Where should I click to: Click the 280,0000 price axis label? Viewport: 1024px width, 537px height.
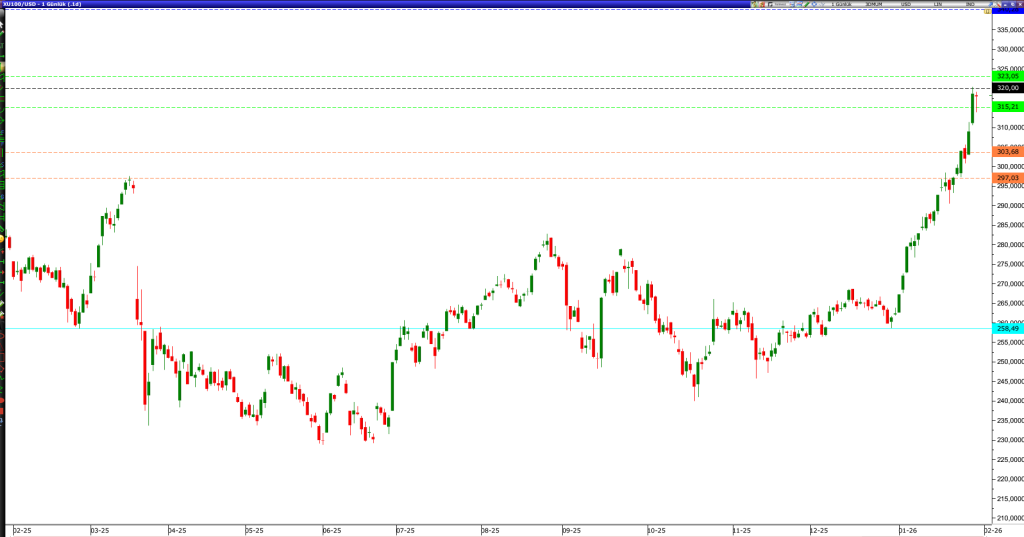(1008, 244)
